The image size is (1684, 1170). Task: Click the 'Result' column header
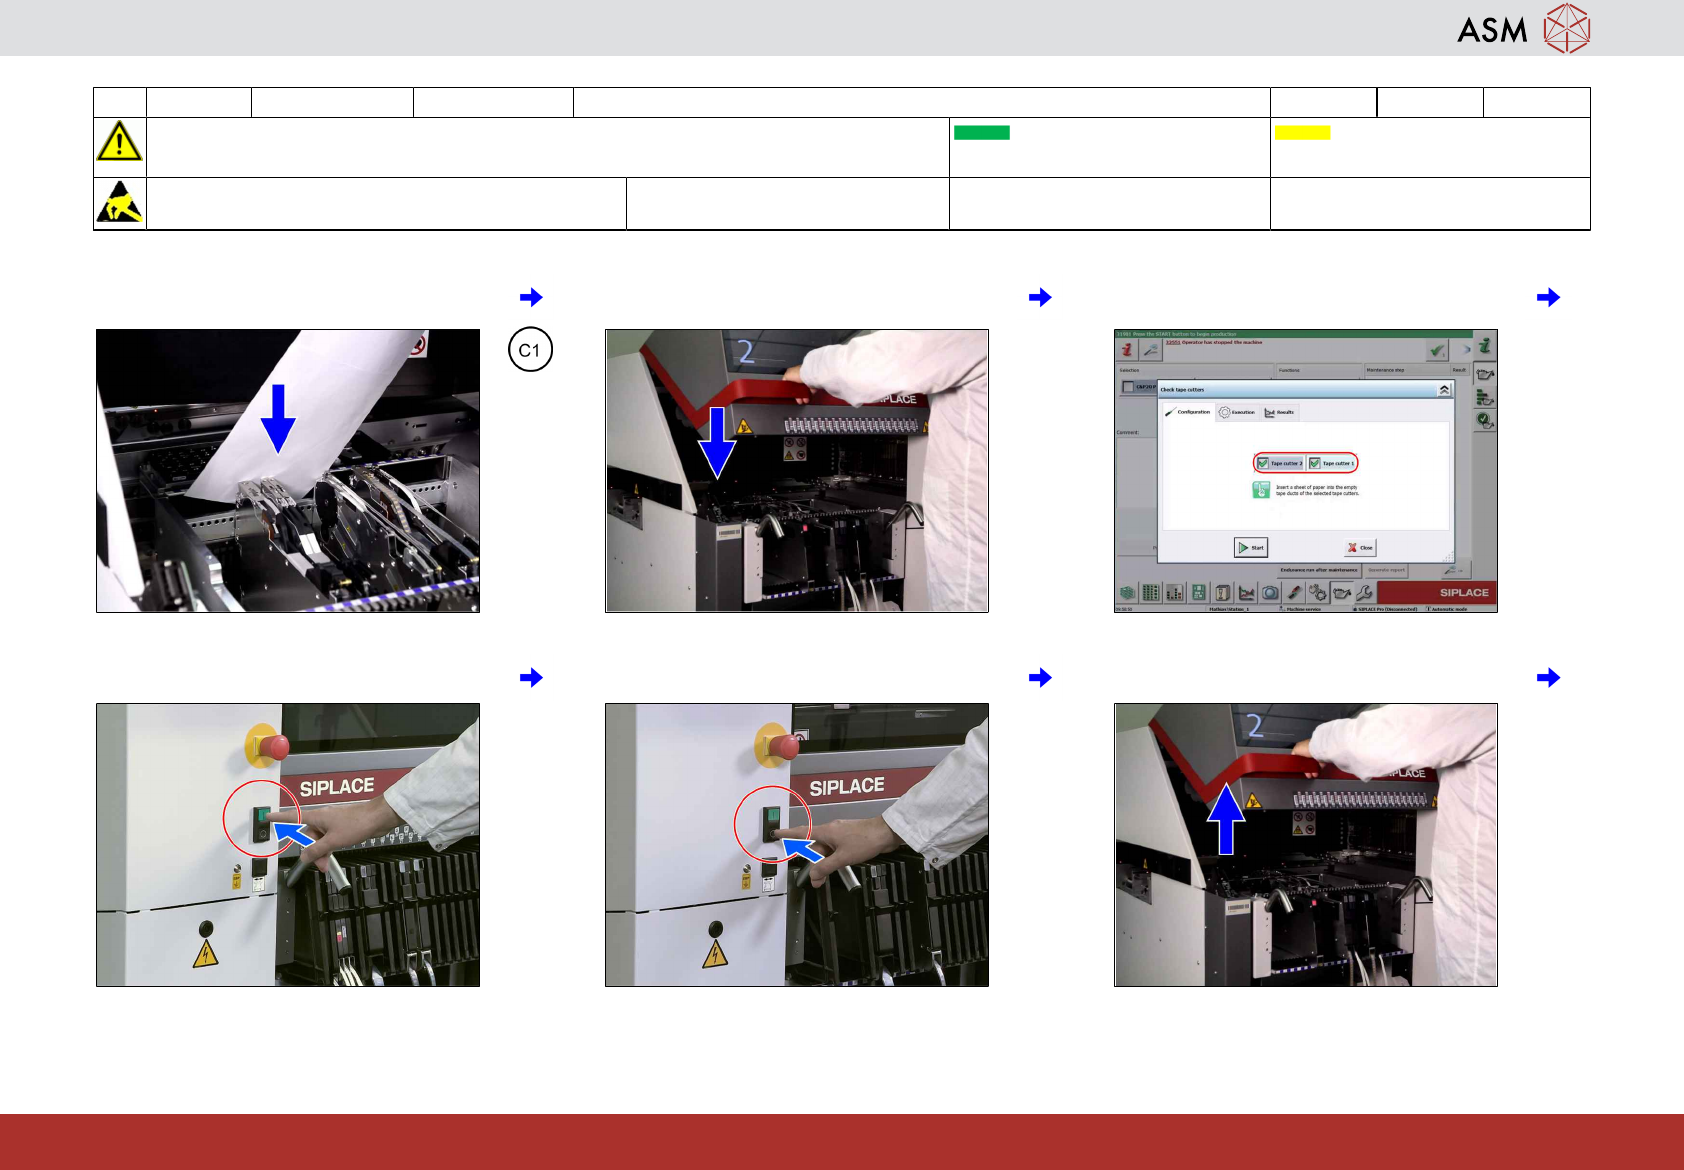[1459, 370]
